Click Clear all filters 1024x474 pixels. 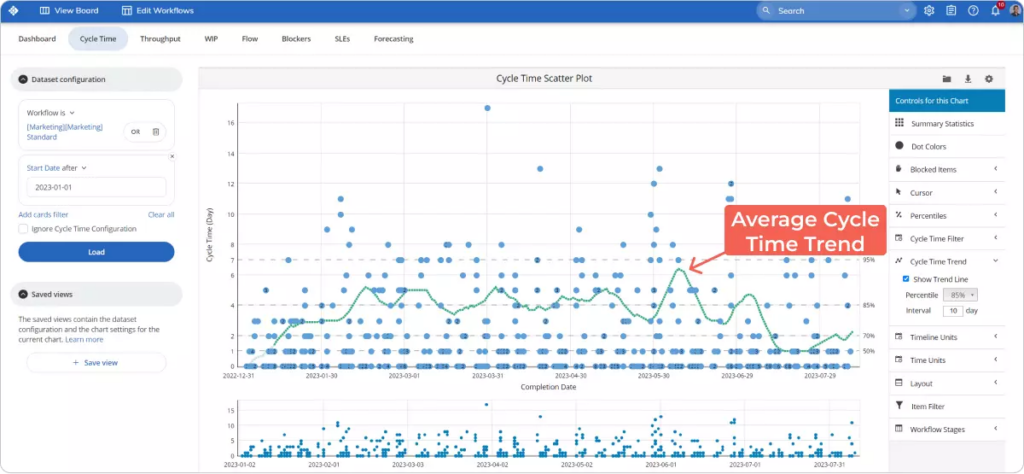(161, 214)
